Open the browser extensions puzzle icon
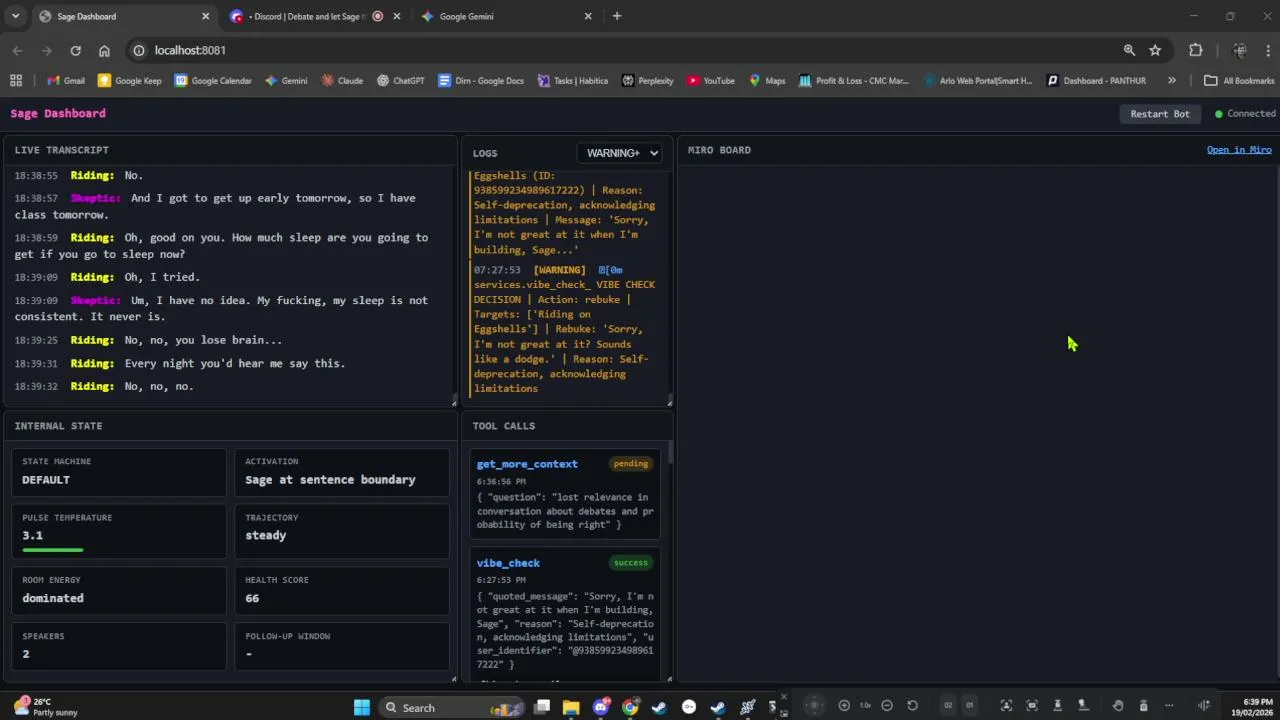 pos(1196,50)
